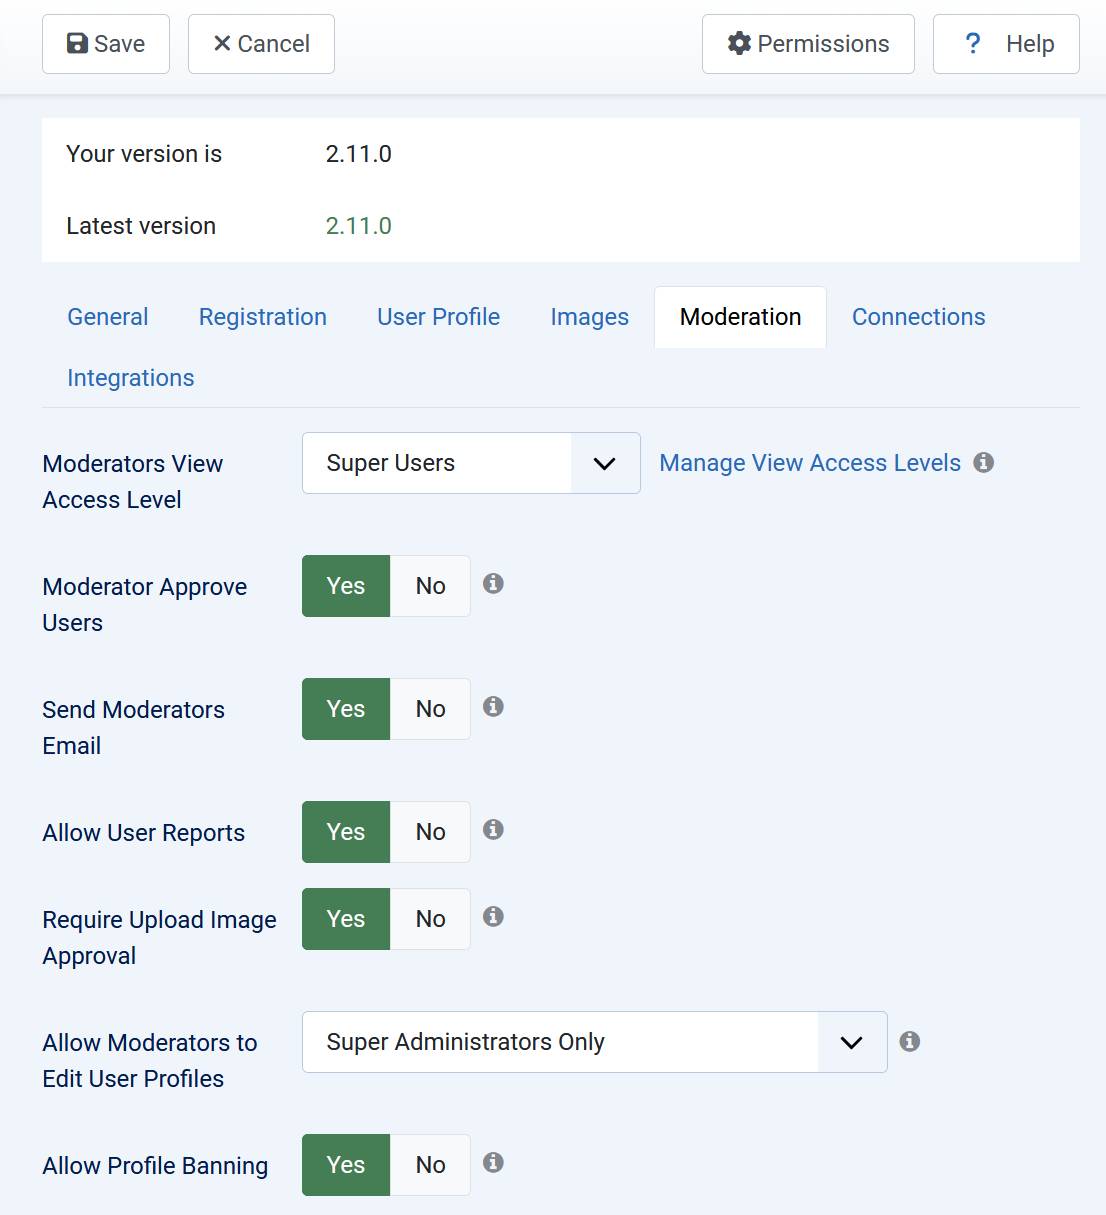Click info icon for Send Moderators Email
The height and width of the screenshot is (1215, 1106).
[x=493, y=707]
